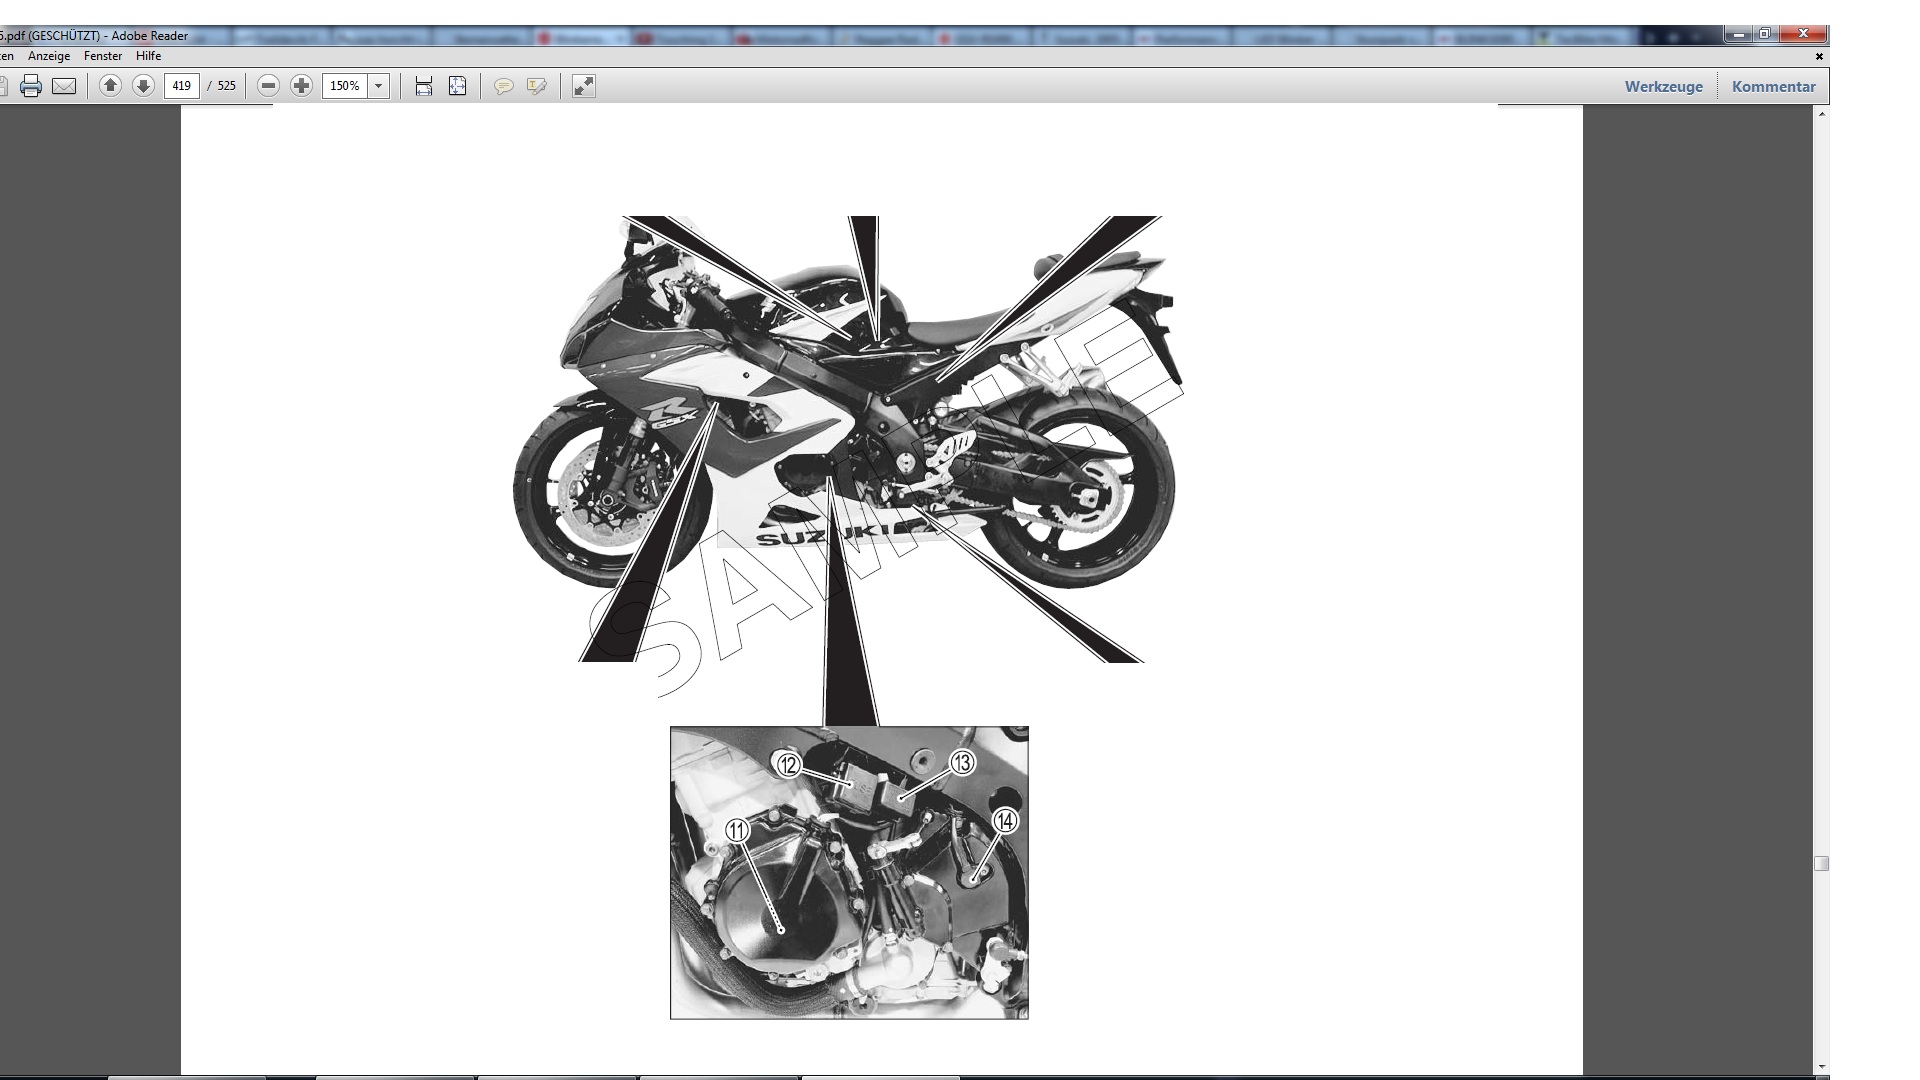This screenshot has width=1920, height=1080.
Task: Open the Hilfe menu
Action: tap(149, 56)
